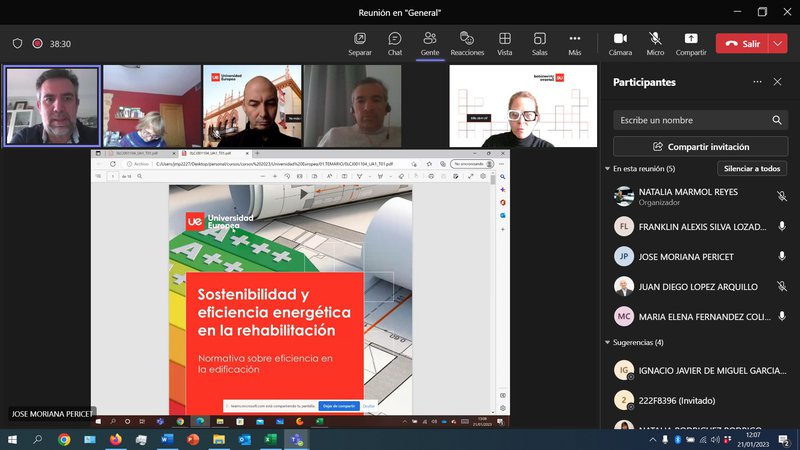This screenshot has width=800, height=450.
Task: Click the video tile with red wall
Action: click(152, 106)
